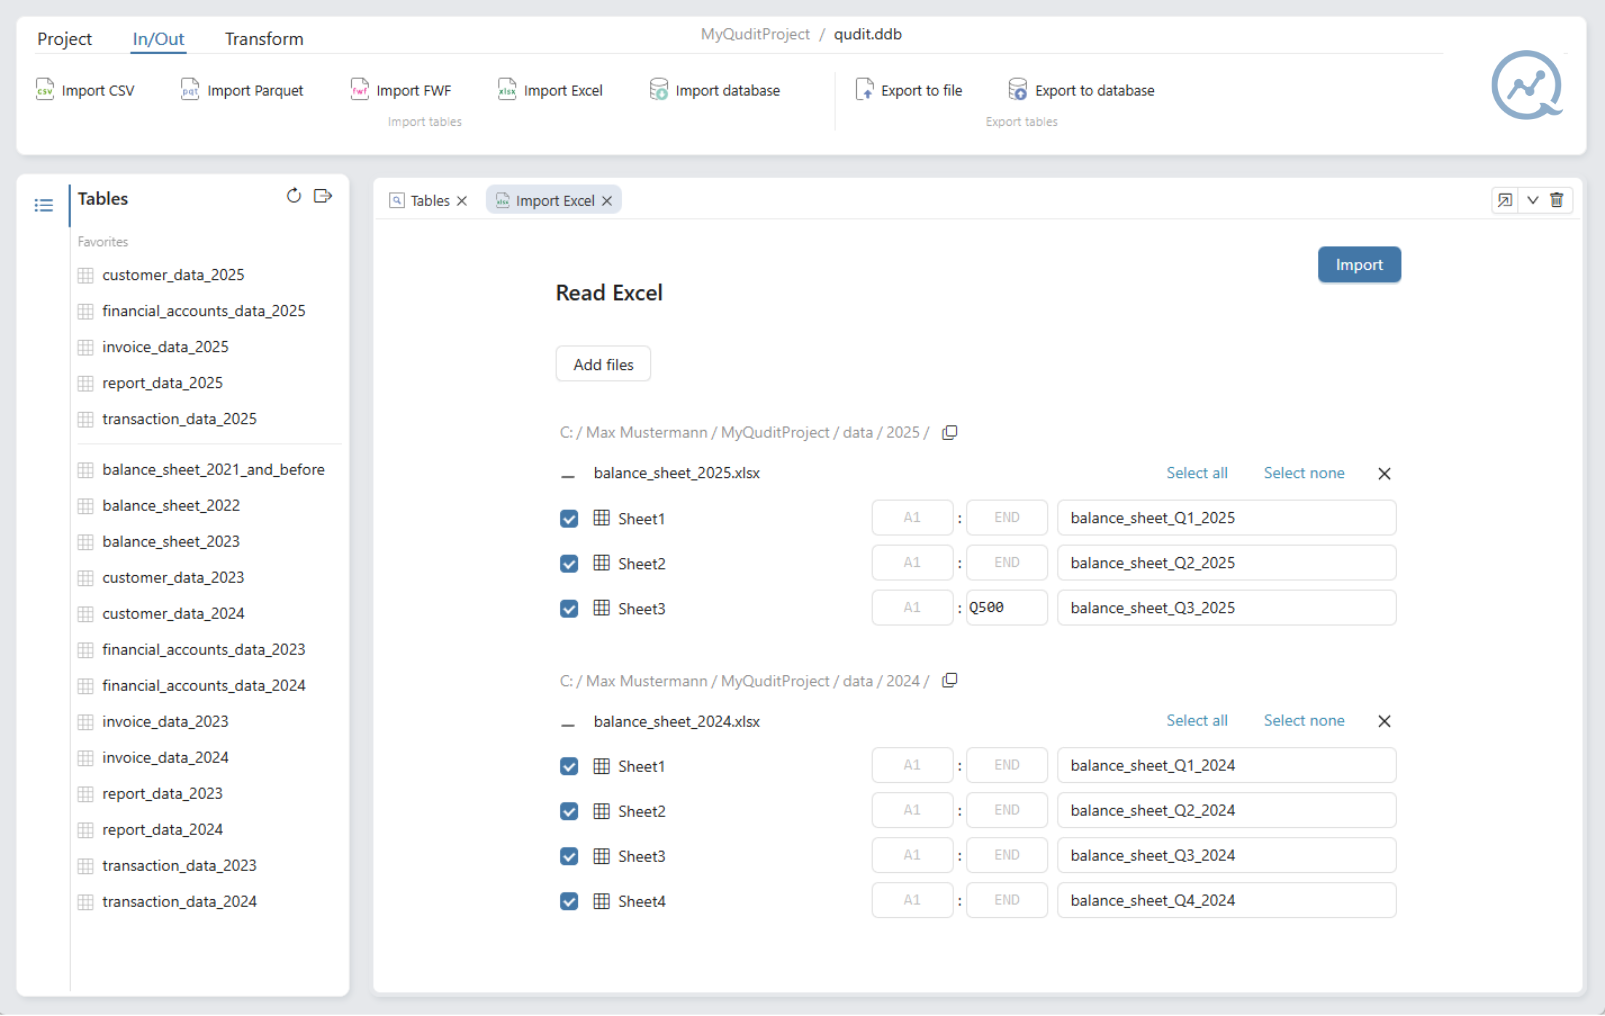This screenshot has width=1605, height=1016.
Task: Click the Import CSV icon
Action: [x=45, y=90]
